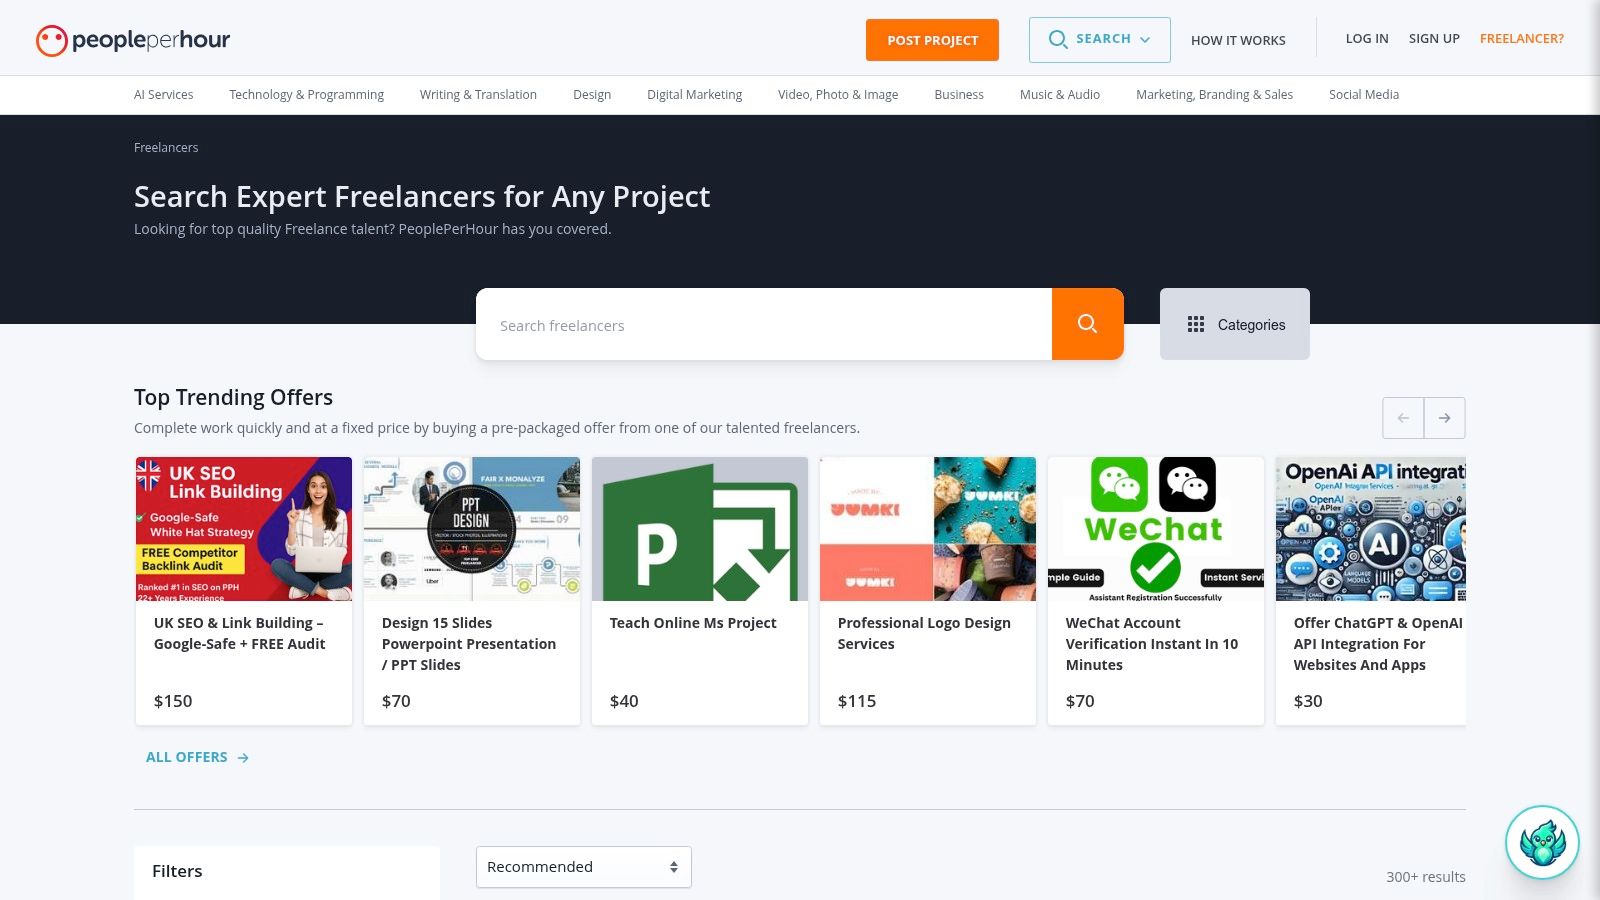Open the Teach Online Ms Project image

point(699,529)
